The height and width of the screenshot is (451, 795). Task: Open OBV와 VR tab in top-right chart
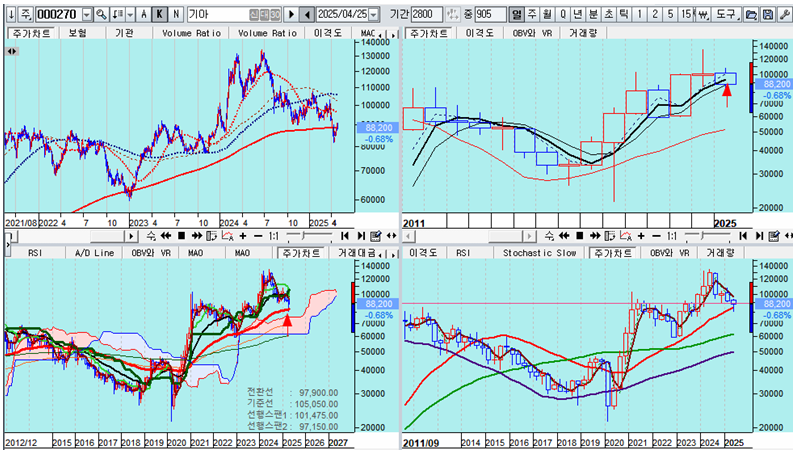coord(531,33)
